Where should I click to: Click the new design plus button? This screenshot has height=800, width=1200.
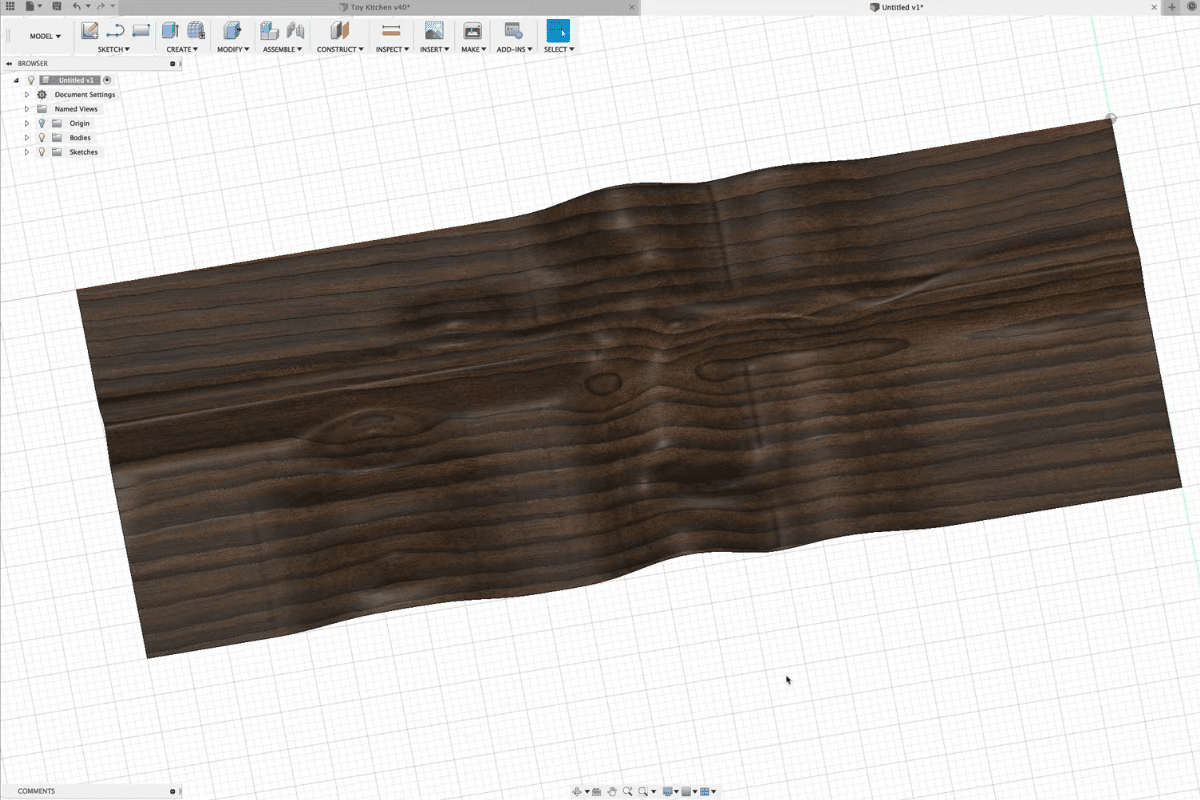tap(1172, 7)
